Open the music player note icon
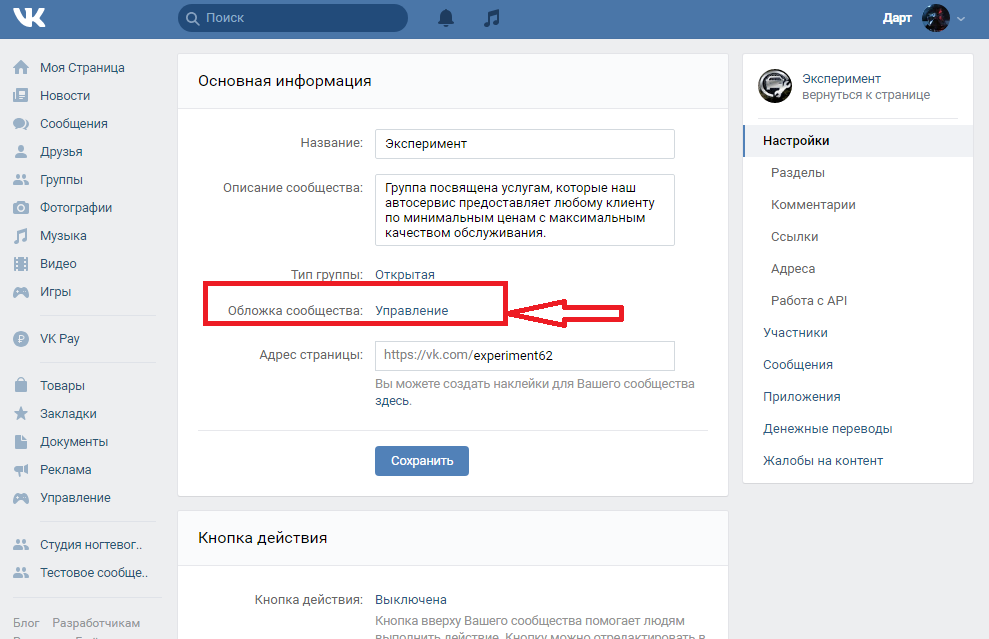This screenshot has width=989, height=639. [490, 18]
